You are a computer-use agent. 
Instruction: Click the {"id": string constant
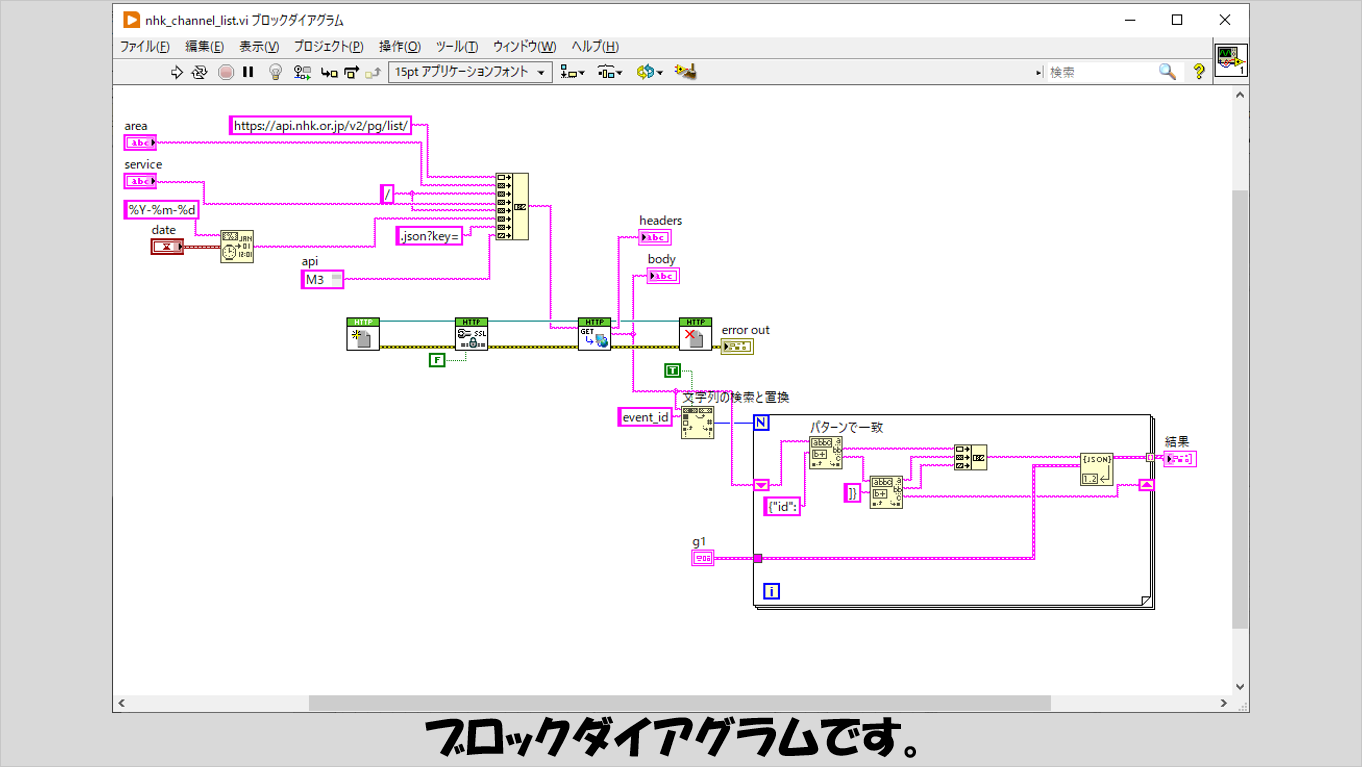click(x=784, y=507)
